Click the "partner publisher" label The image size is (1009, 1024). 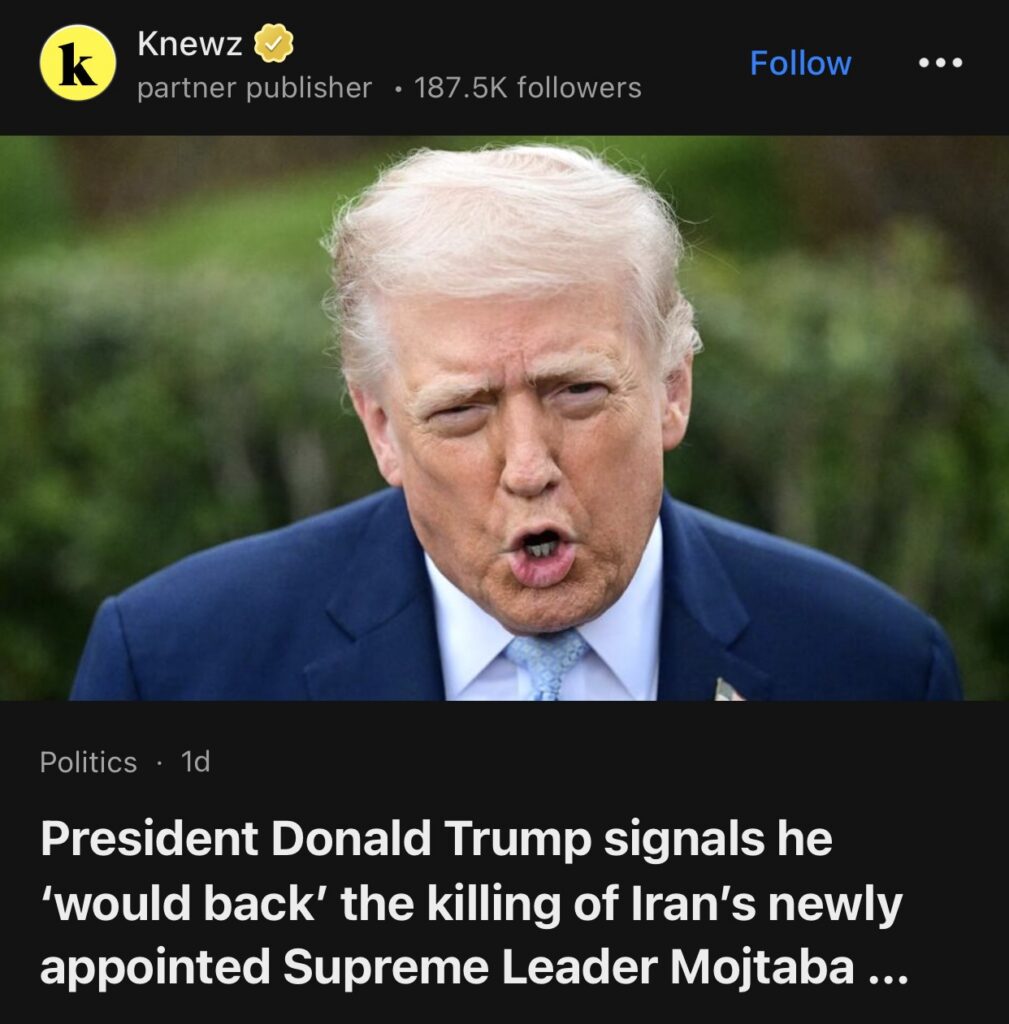click(254, 88)
